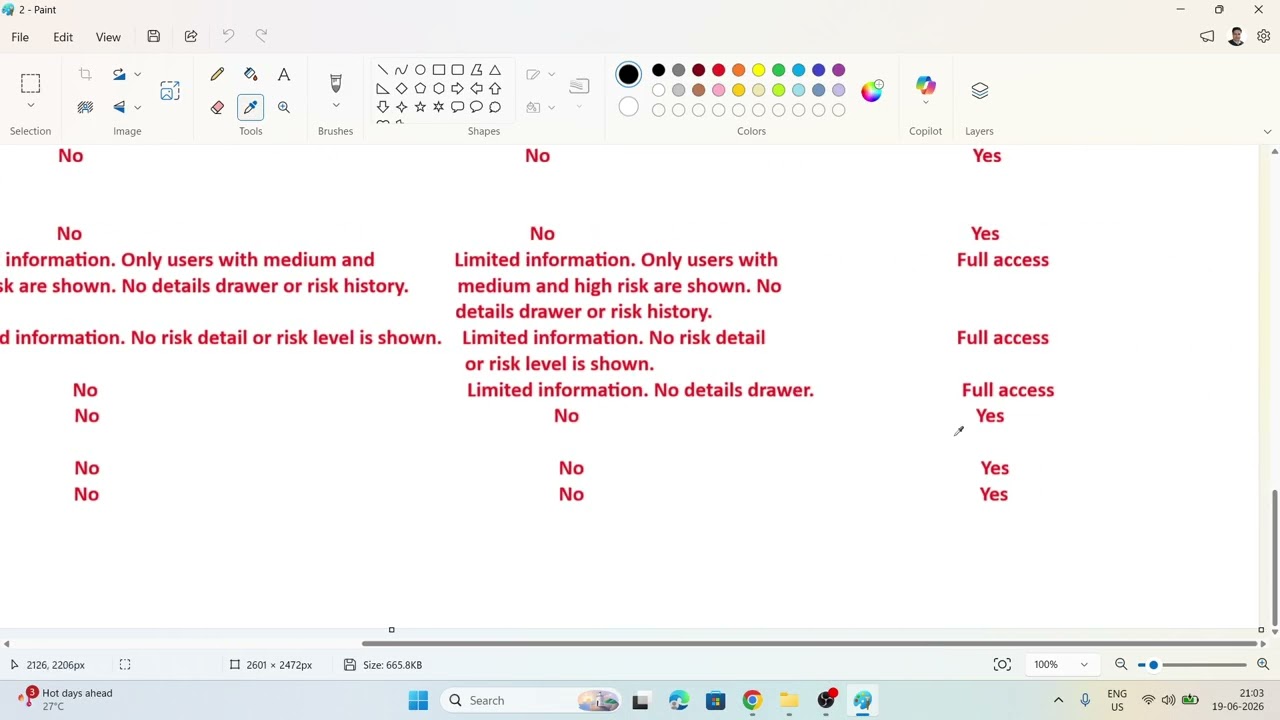Expand the shape Fill dropdown
The image size is (1280, 720).
pos(551,107)
